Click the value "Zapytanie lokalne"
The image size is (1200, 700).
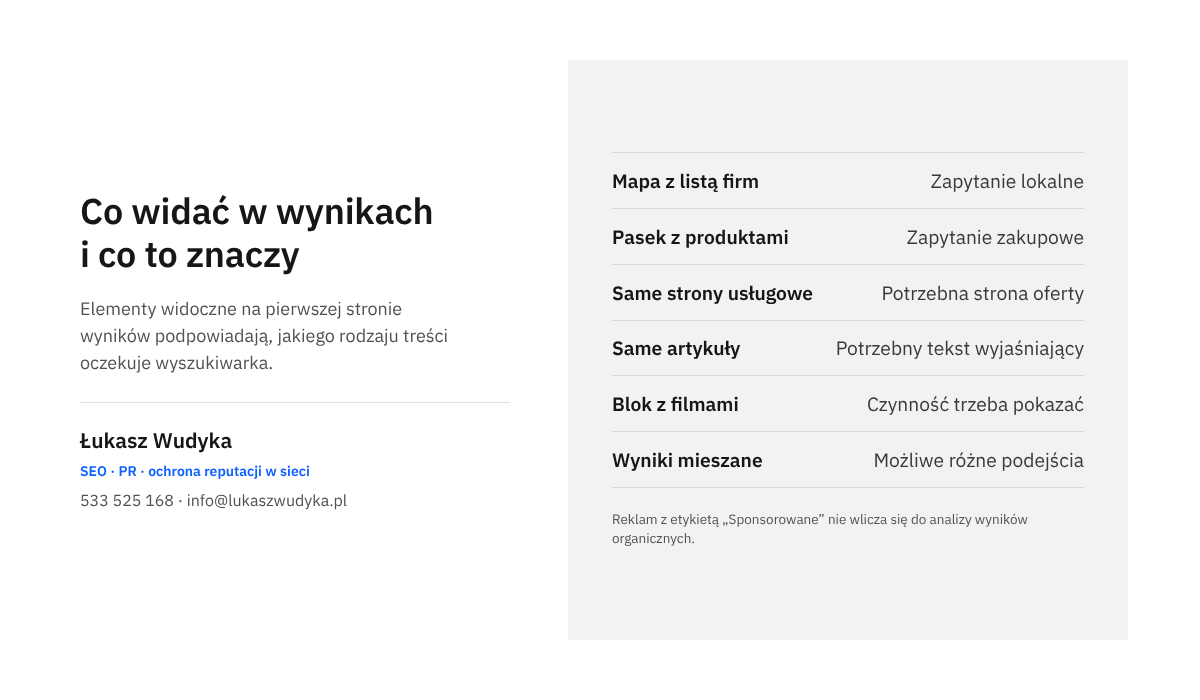(1007, 182)
